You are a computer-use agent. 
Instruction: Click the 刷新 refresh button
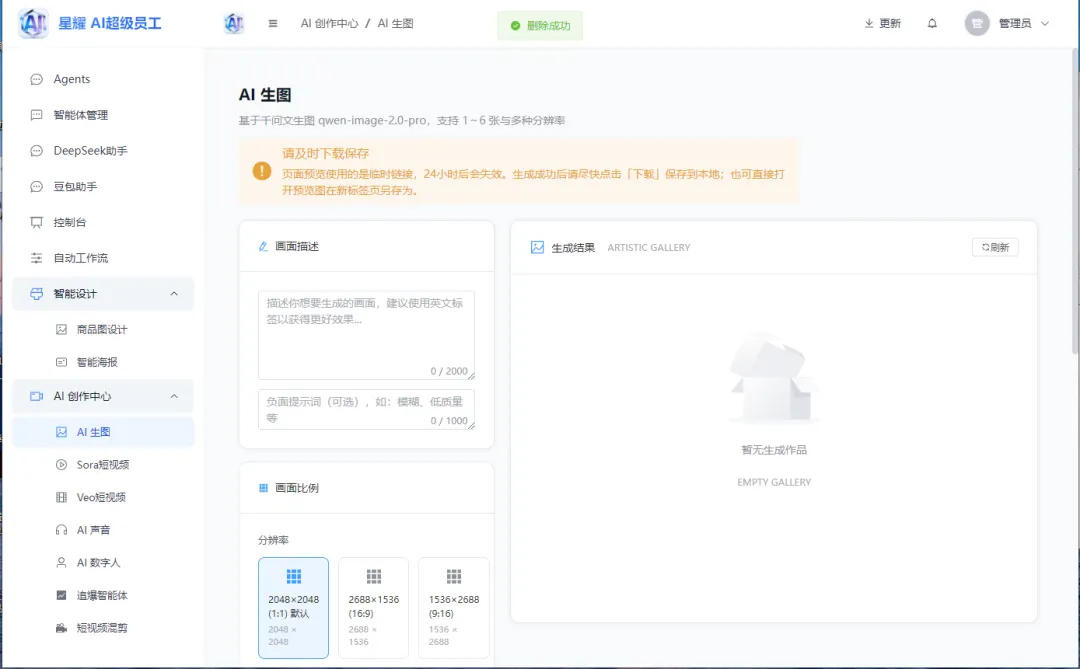995,247
